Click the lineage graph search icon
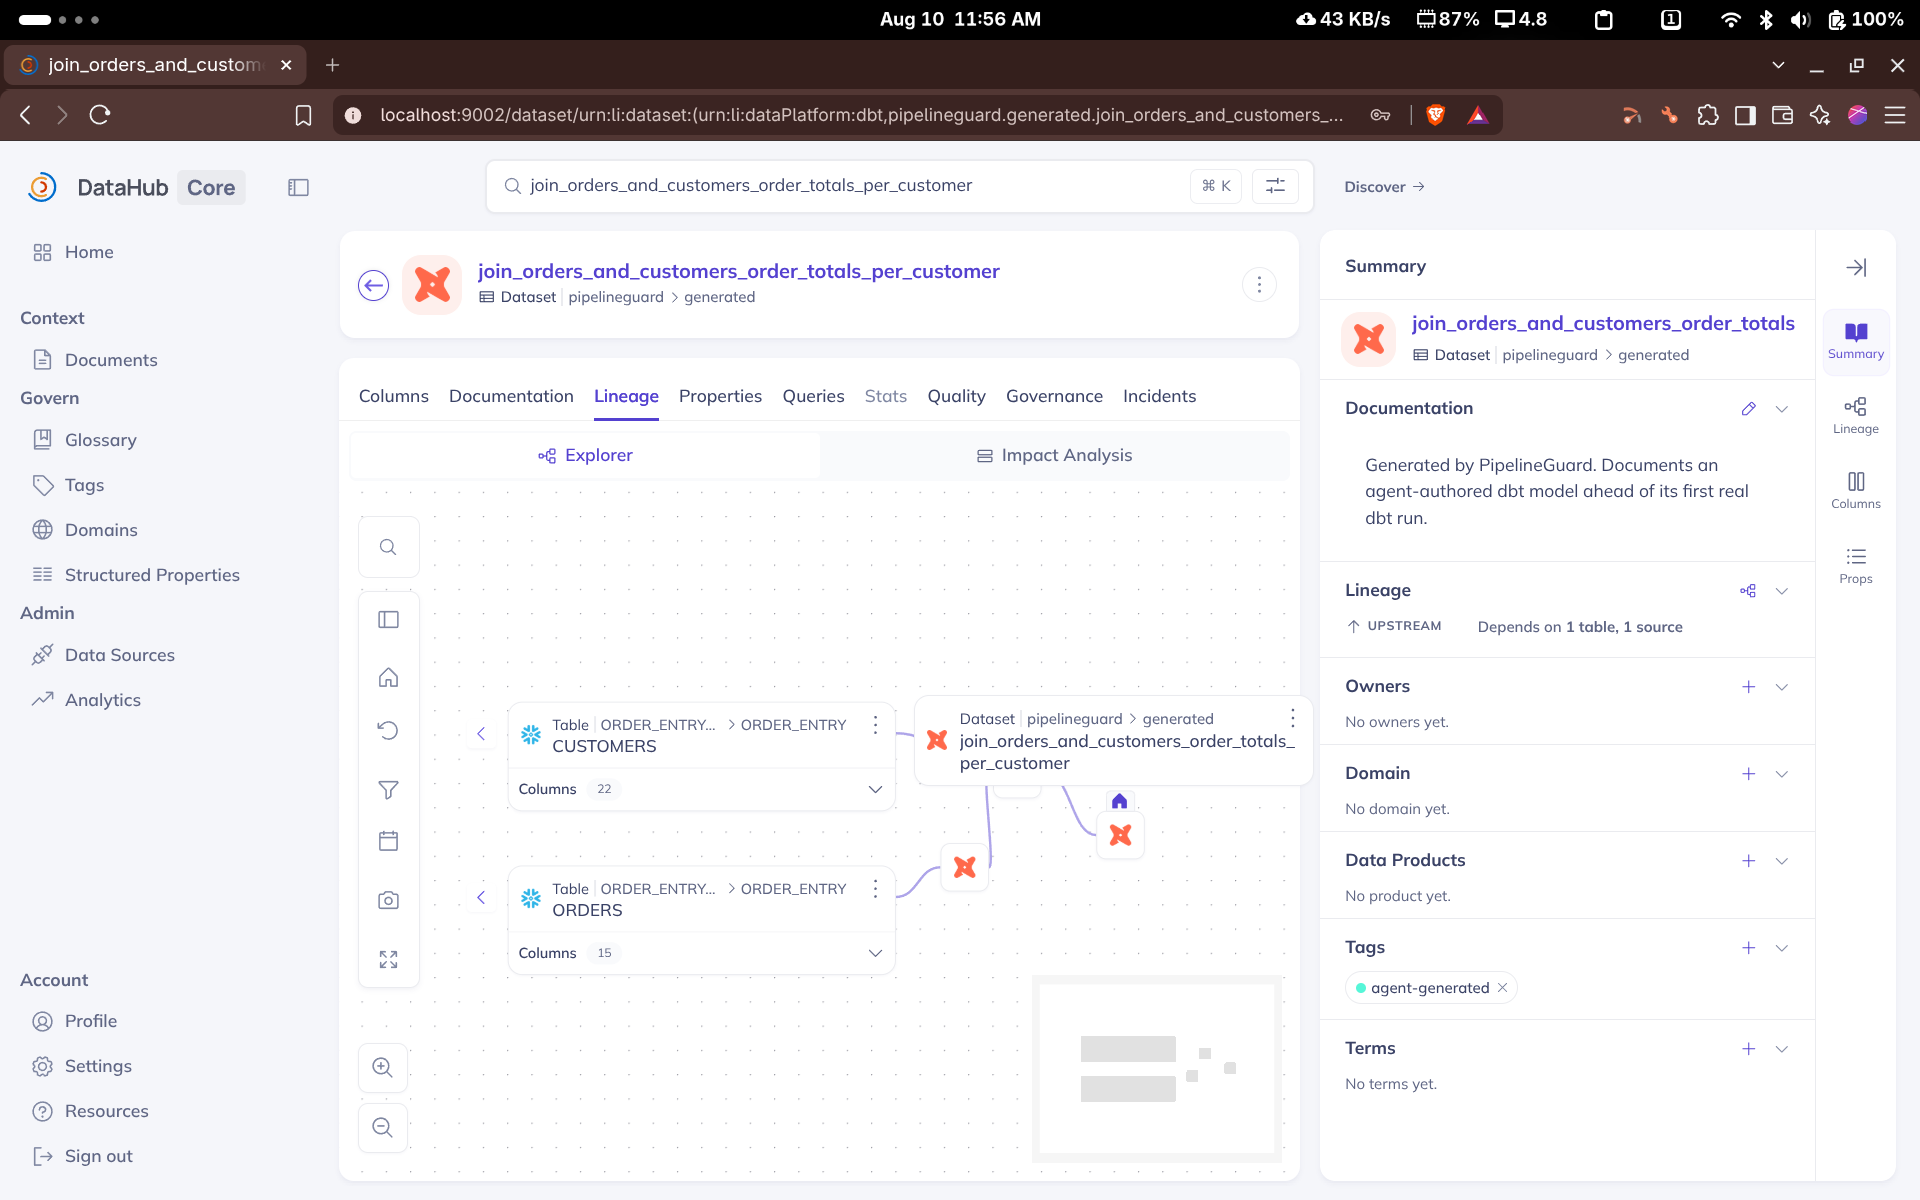The width and height of the screenshot is (1920, 1200). point(388,547)
